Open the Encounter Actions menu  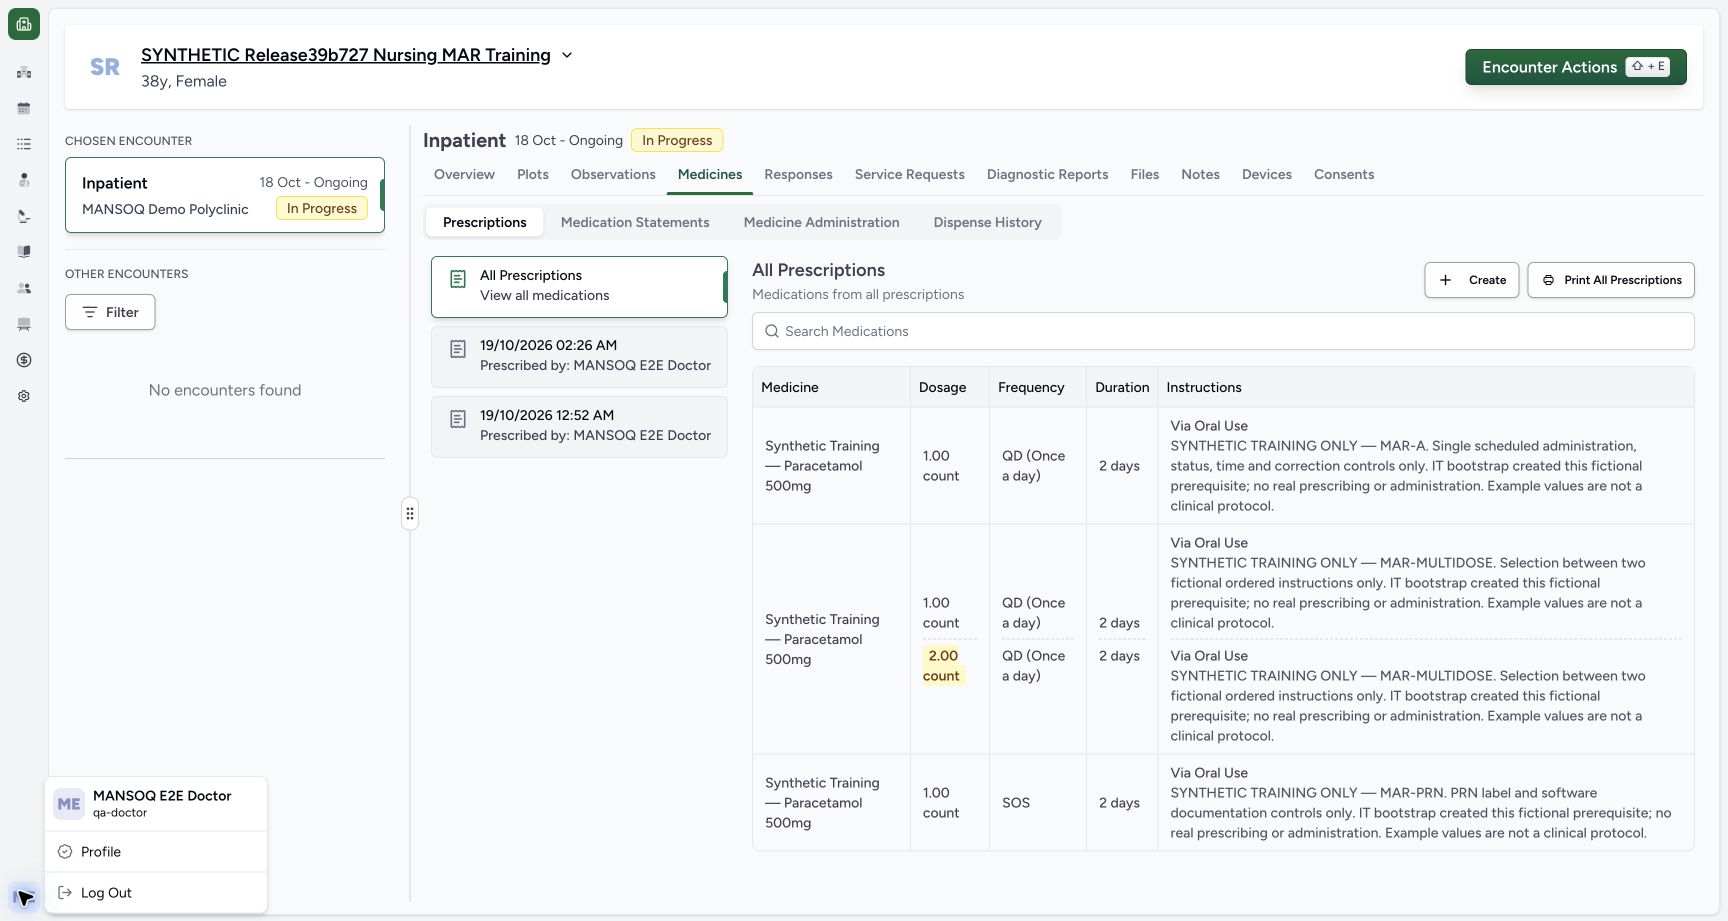click(x=1576, y=67)
